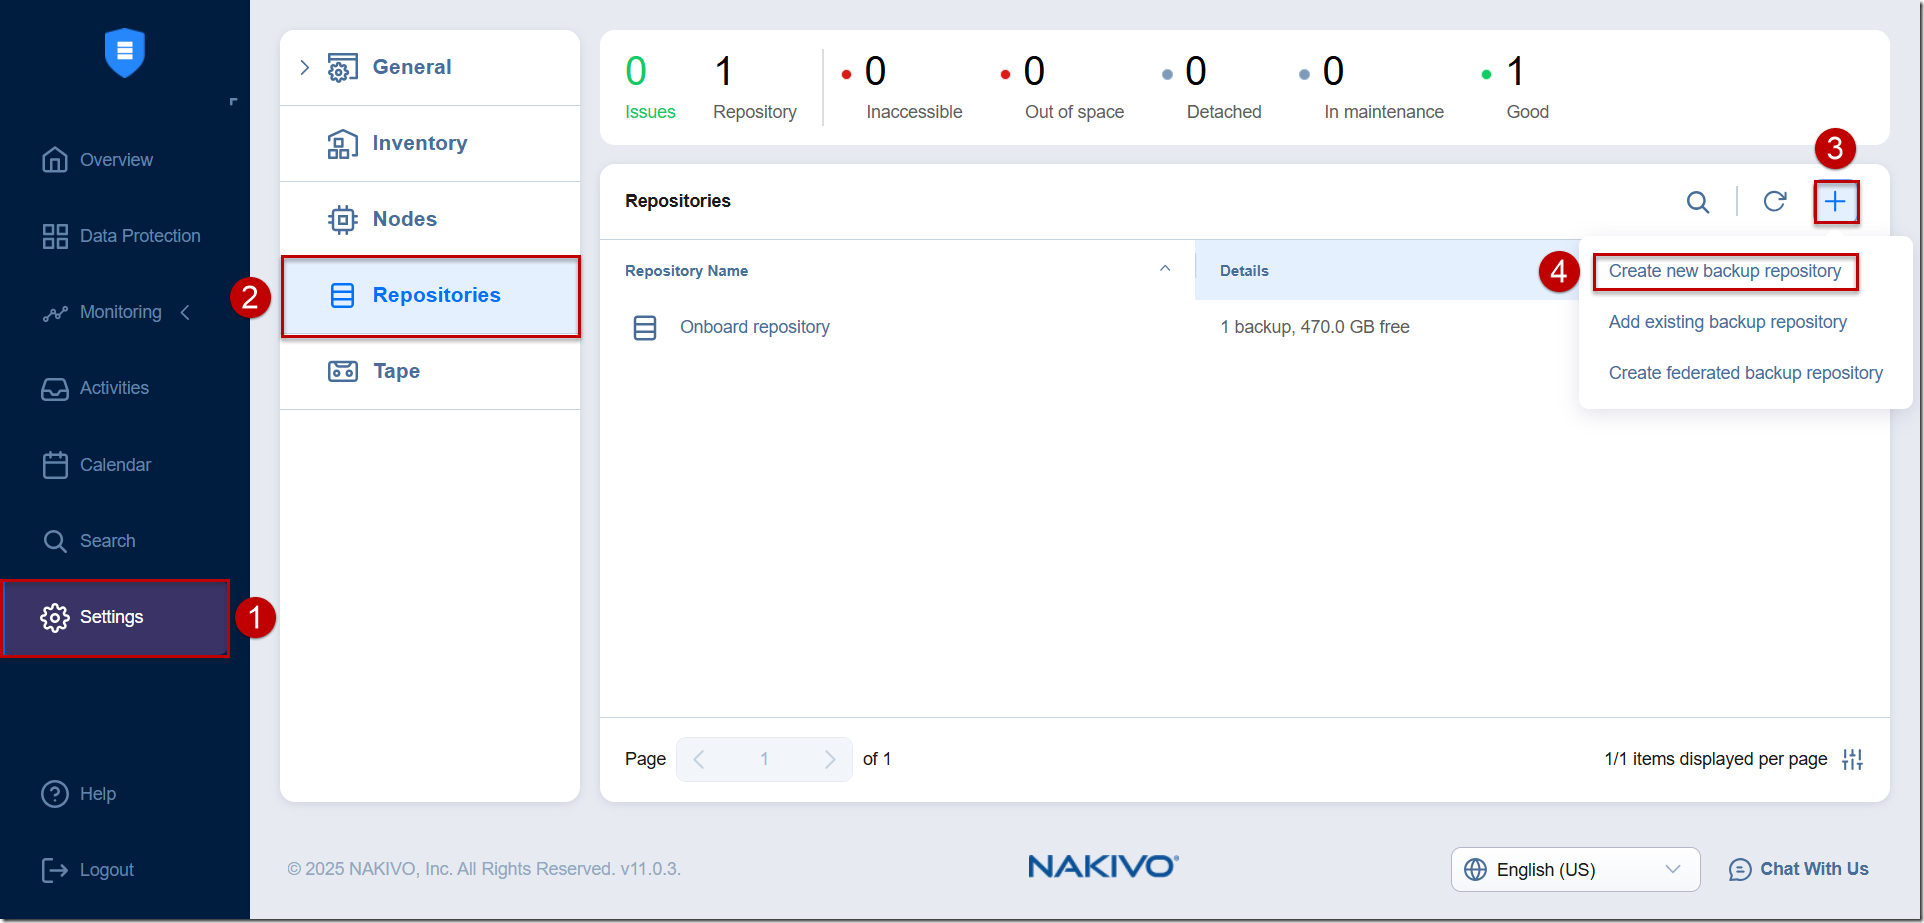Click the Logout arrow icon
Viewport: 1924px width, 923px height.
tap(55, 871)
